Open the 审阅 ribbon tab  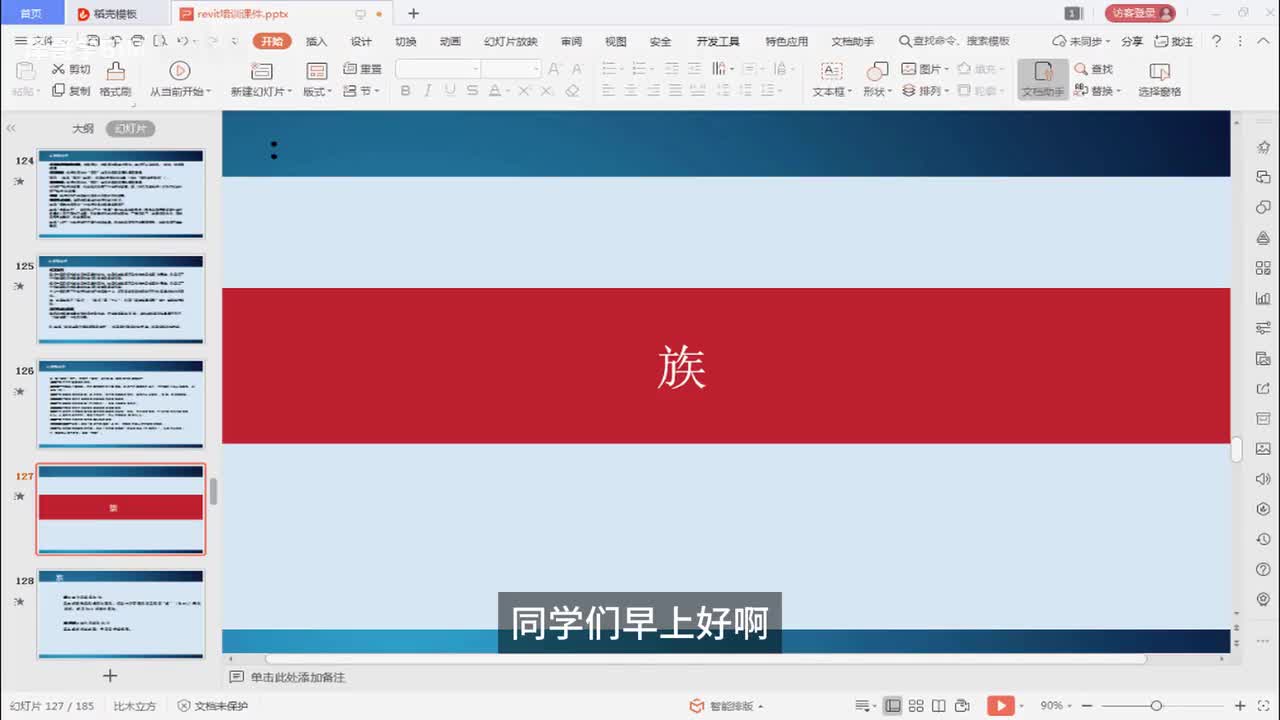(x=571, y=41)
